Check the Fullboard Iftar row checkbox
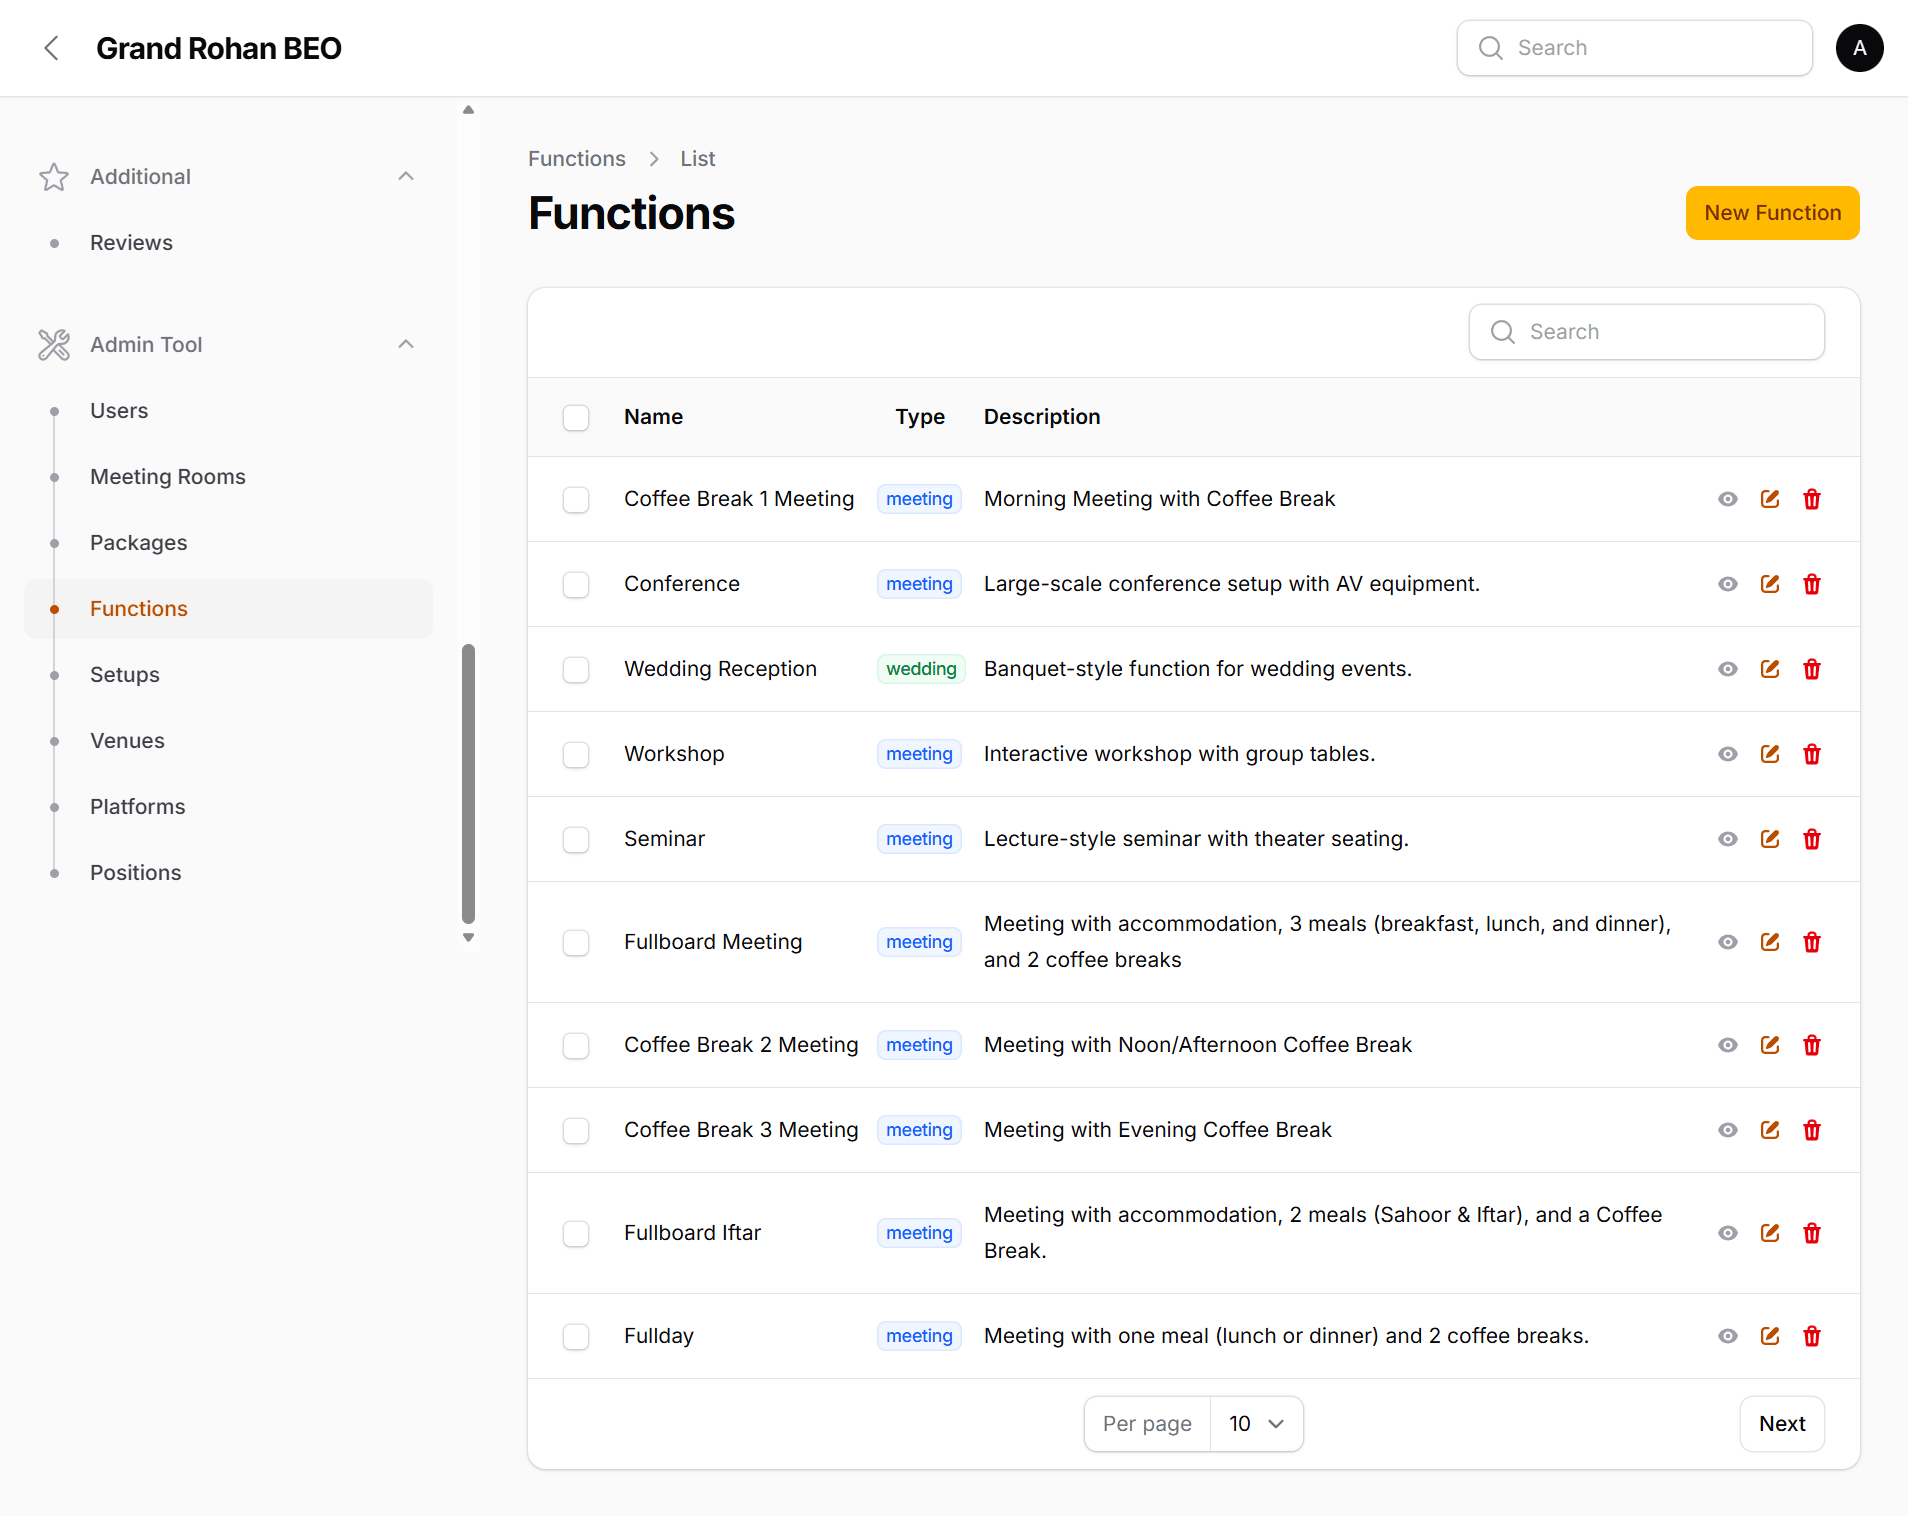 click(x=576, y=1233)
